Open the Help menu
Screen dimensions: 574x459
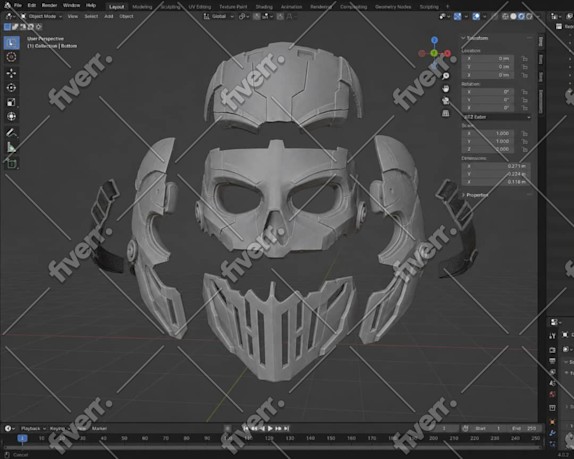coord(91,5)
